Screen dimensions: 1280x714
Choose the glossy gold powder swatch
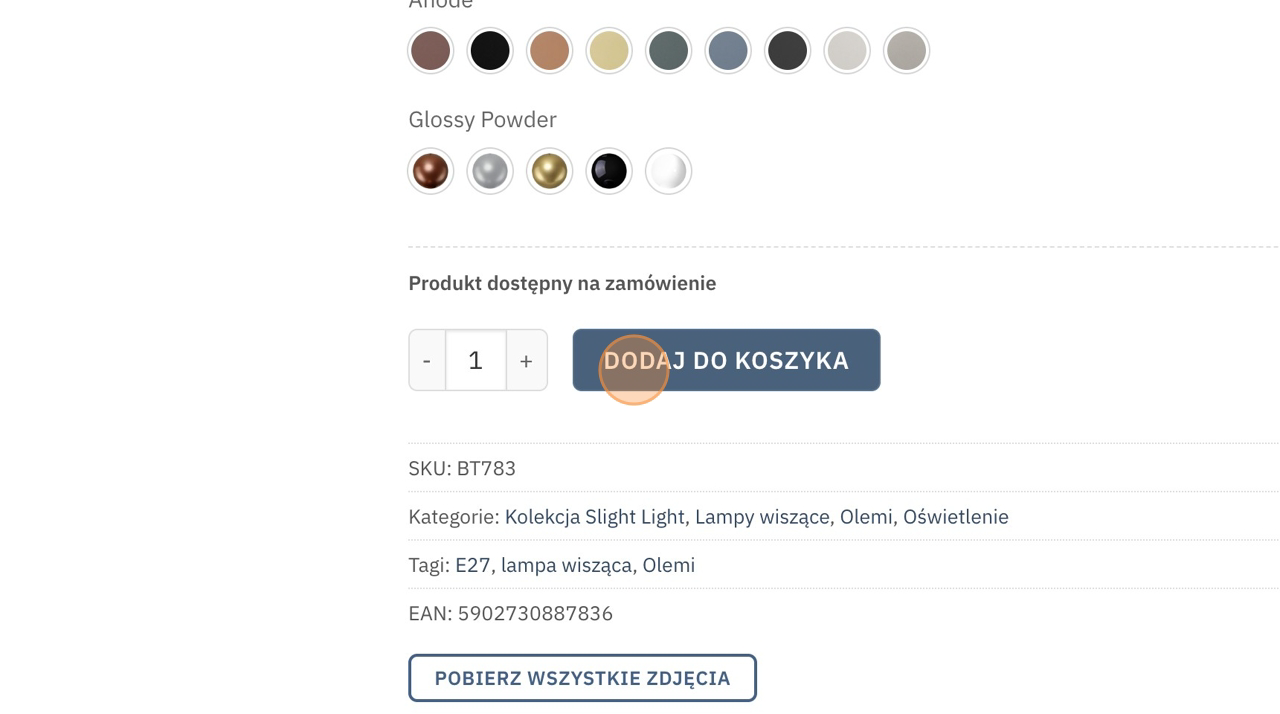coord(549,171)
